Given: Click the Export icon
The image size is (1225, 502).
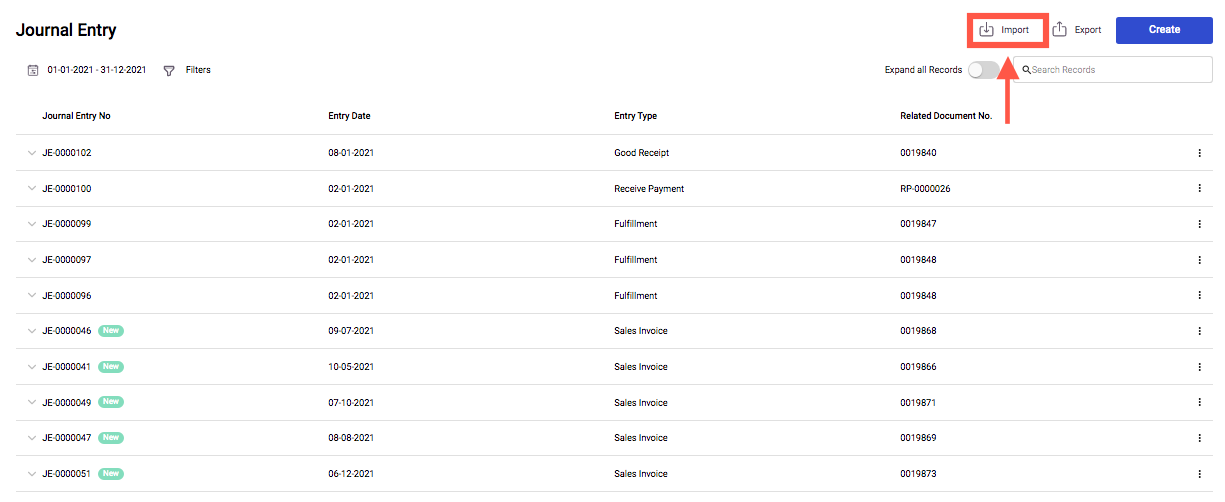Looking at the screenshot, I should (x=1060, y=30).
